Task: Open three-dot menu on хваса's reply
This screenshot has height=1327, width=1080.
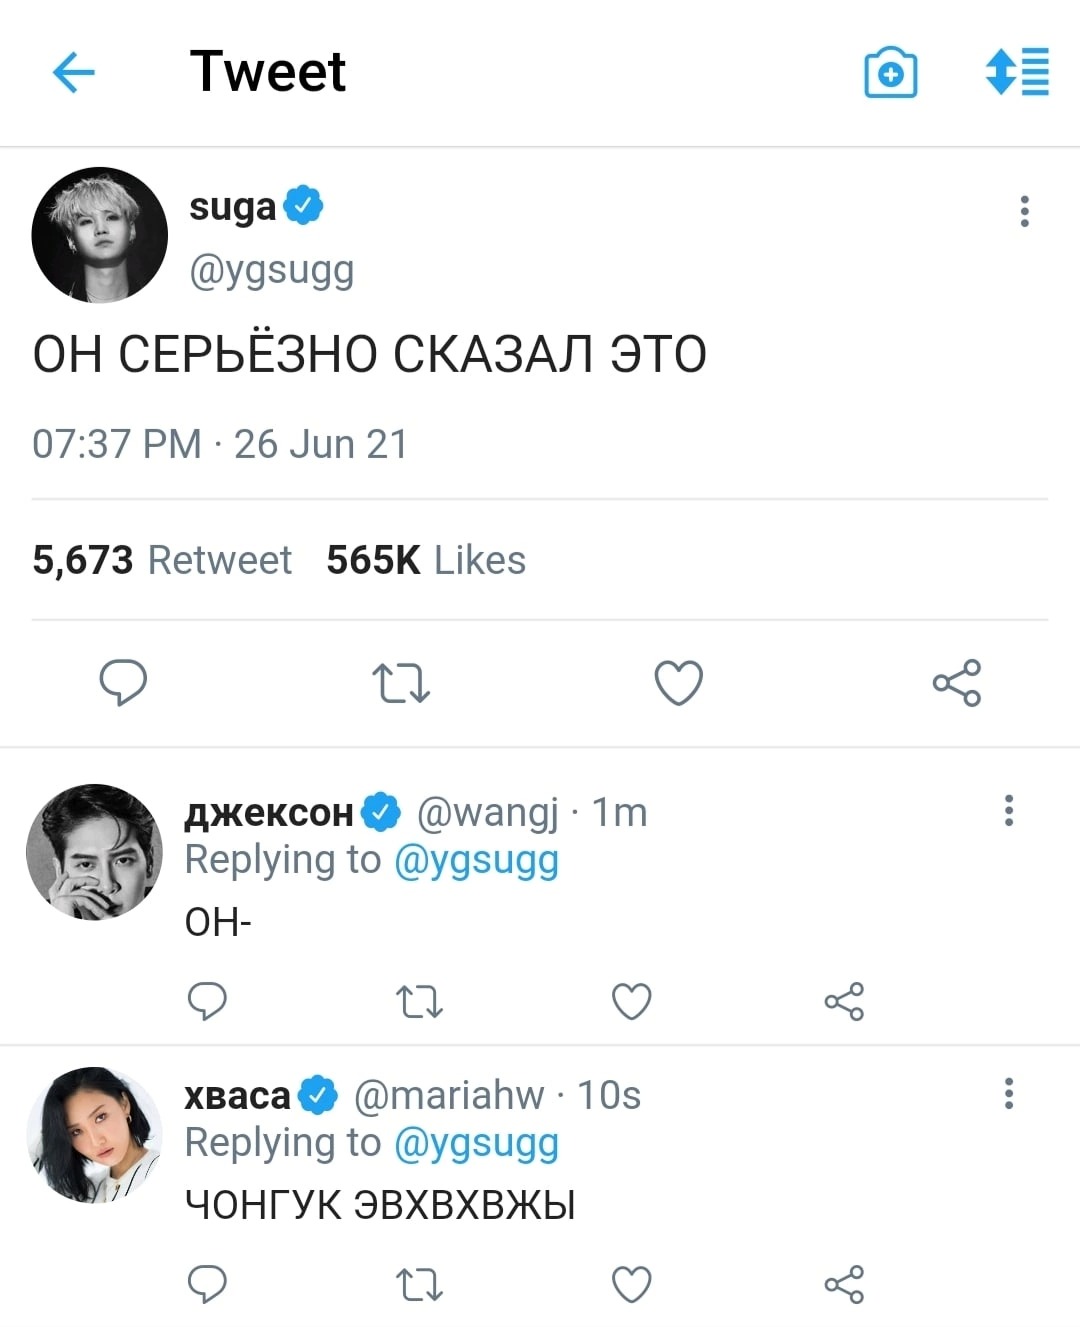Action: pyautogui.click(x=1009, y=1093)
